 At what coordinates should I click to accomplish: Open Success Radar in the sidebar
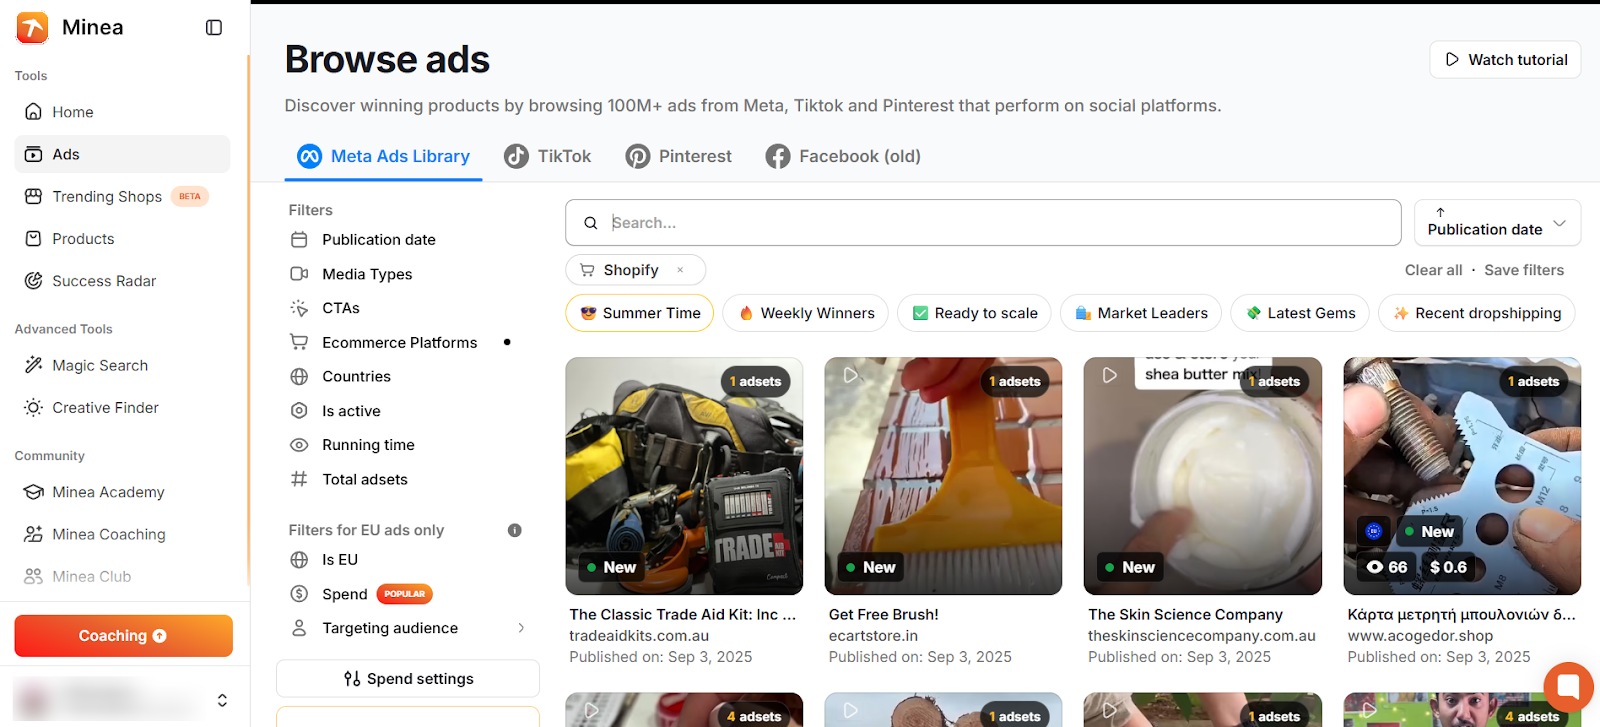(x=104, y=281)
